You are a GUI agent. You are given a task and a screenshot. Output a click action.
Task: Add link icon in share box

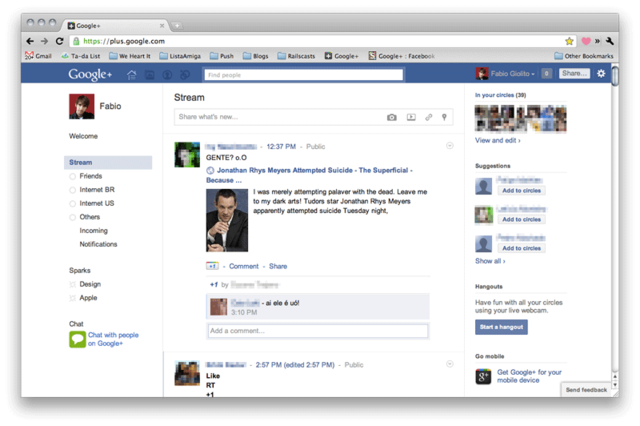click(428, 117)
